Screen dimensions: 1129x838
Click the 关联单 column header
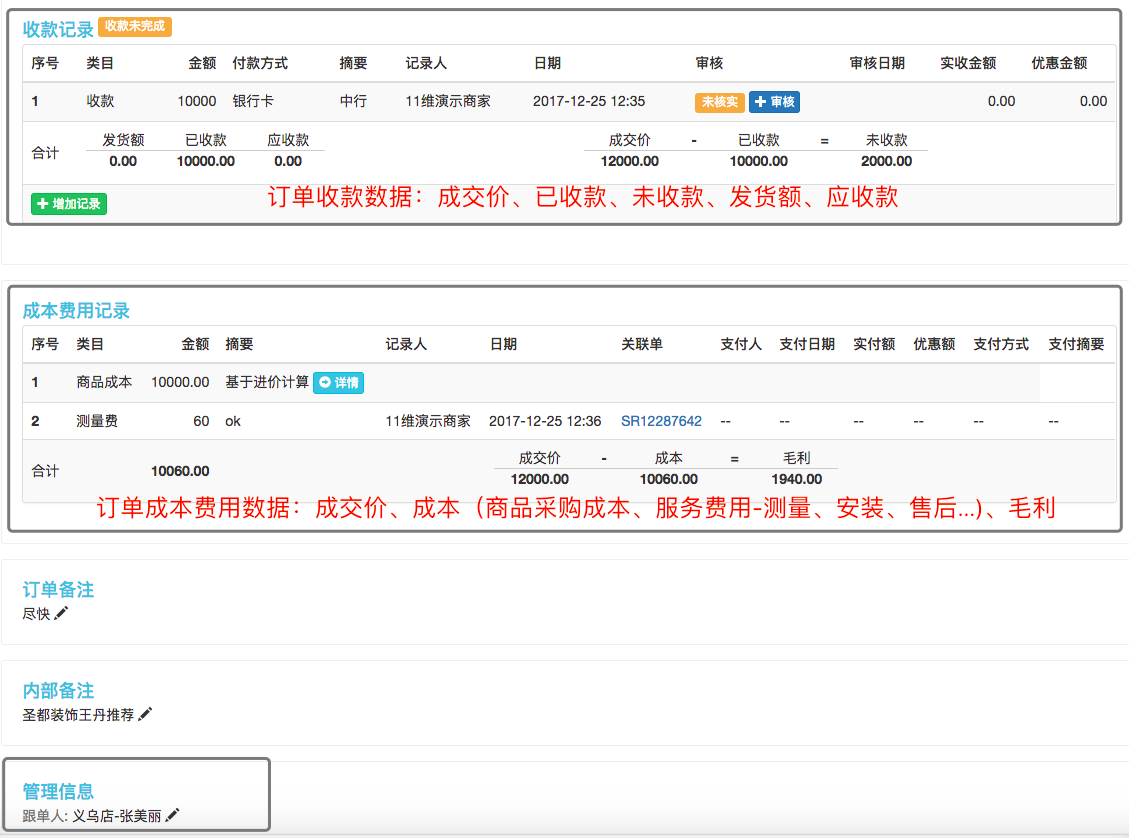tap(642, 344)
